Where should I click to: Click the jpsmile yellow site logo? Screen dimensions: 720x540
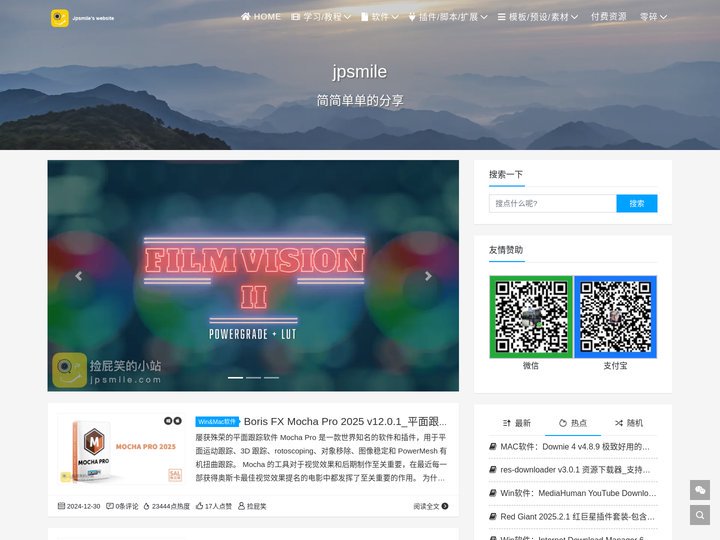coord(60,18)
